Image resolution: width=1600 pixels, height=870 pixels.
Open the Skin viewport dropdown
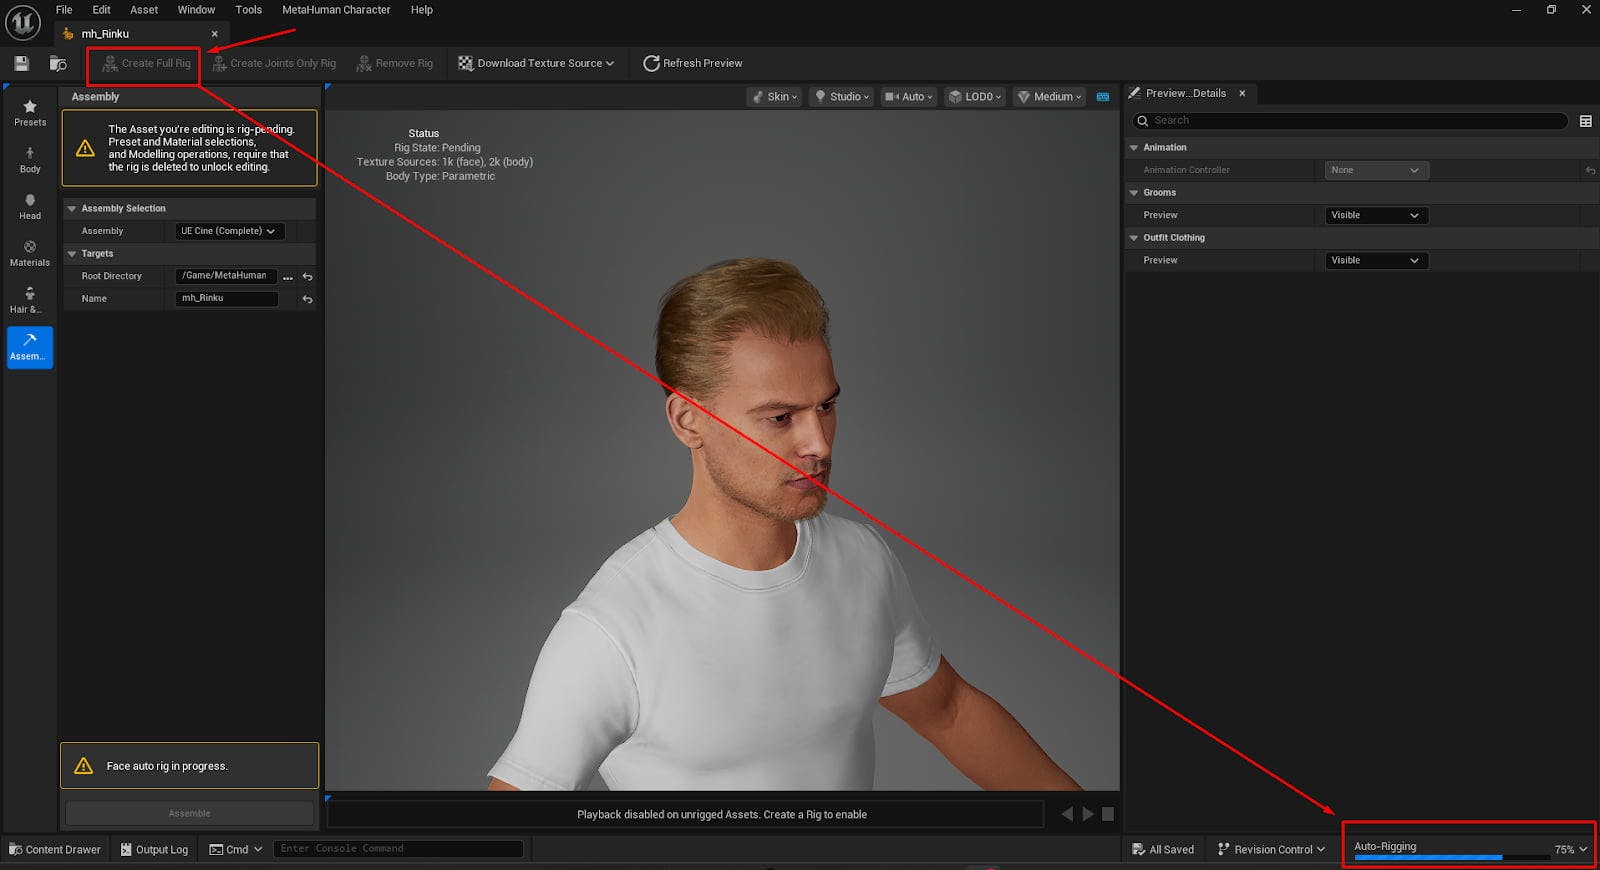[x=774, y=97]
